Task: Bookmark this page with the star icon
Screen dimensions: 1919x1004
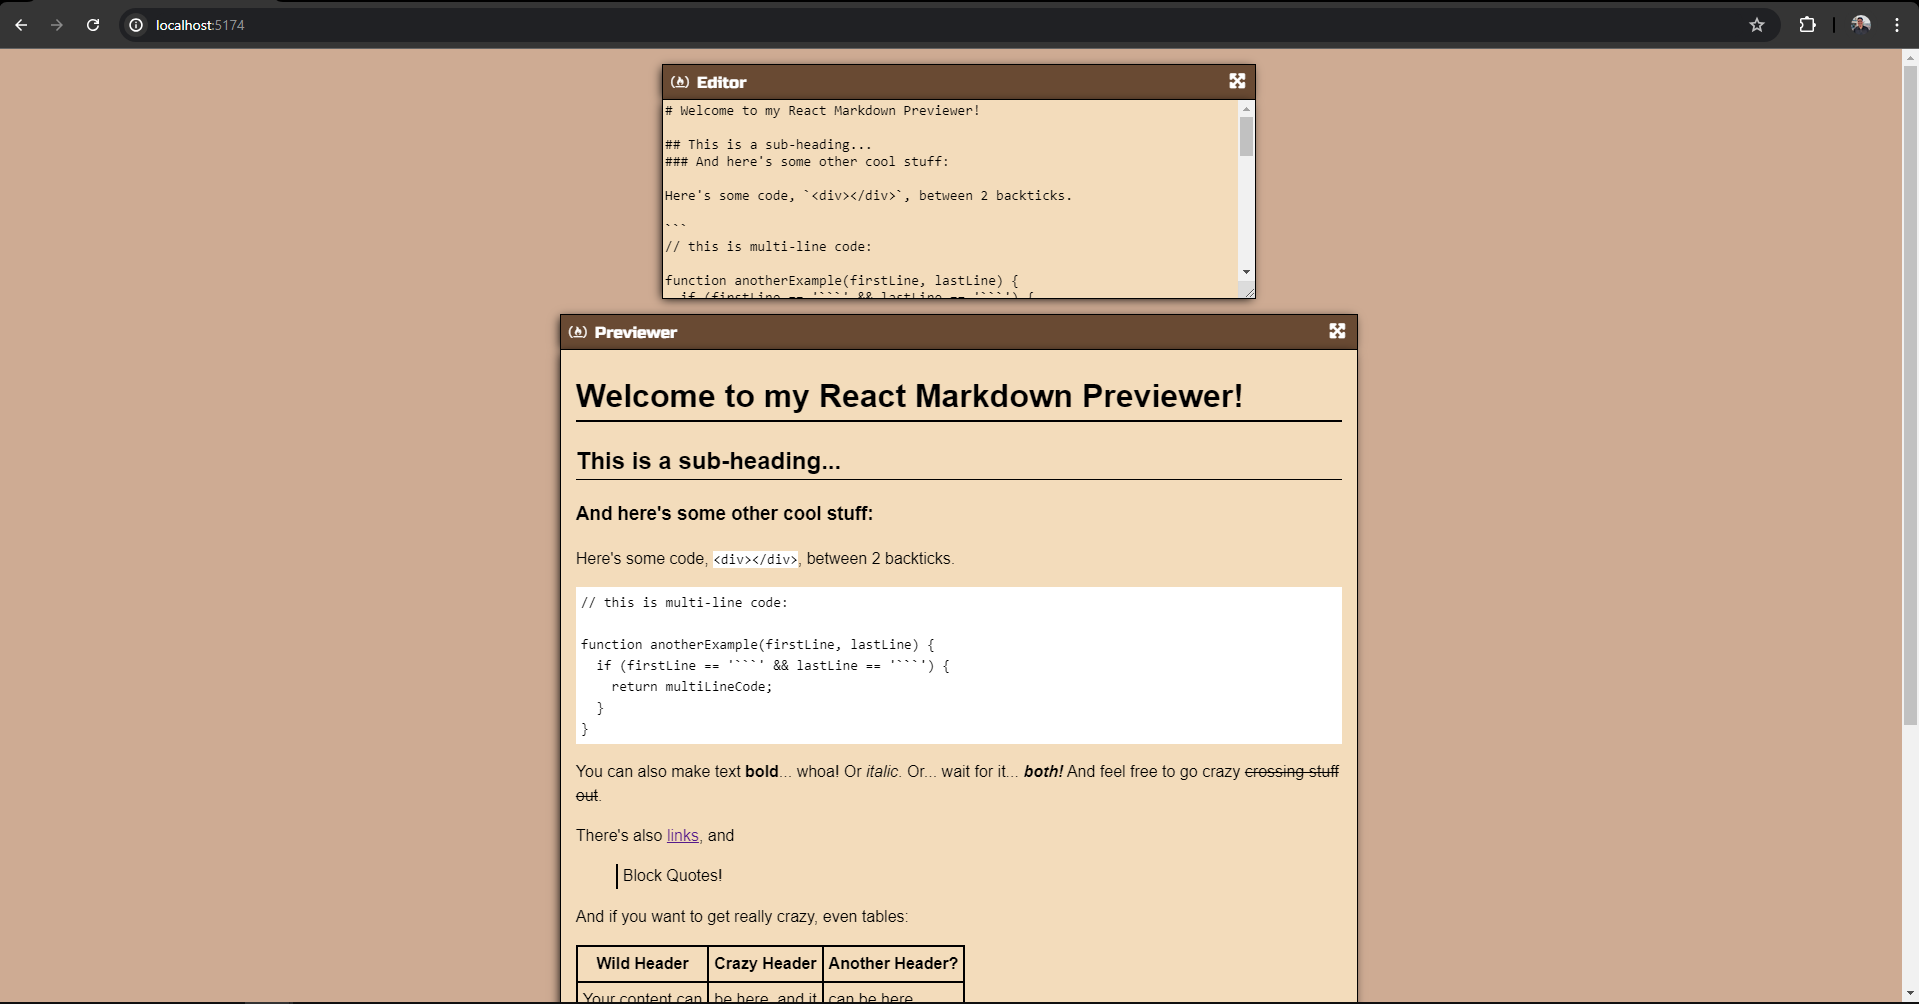Action: pos(1757,25)
